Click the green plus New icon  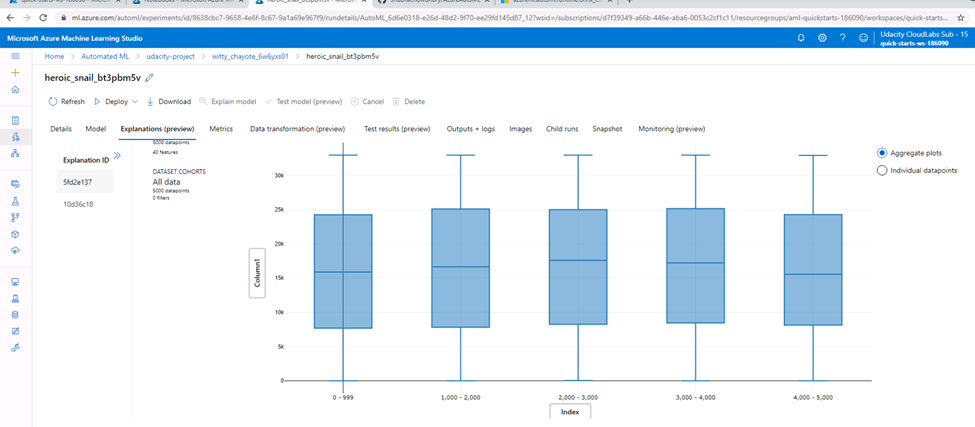(x=16, y=73)
